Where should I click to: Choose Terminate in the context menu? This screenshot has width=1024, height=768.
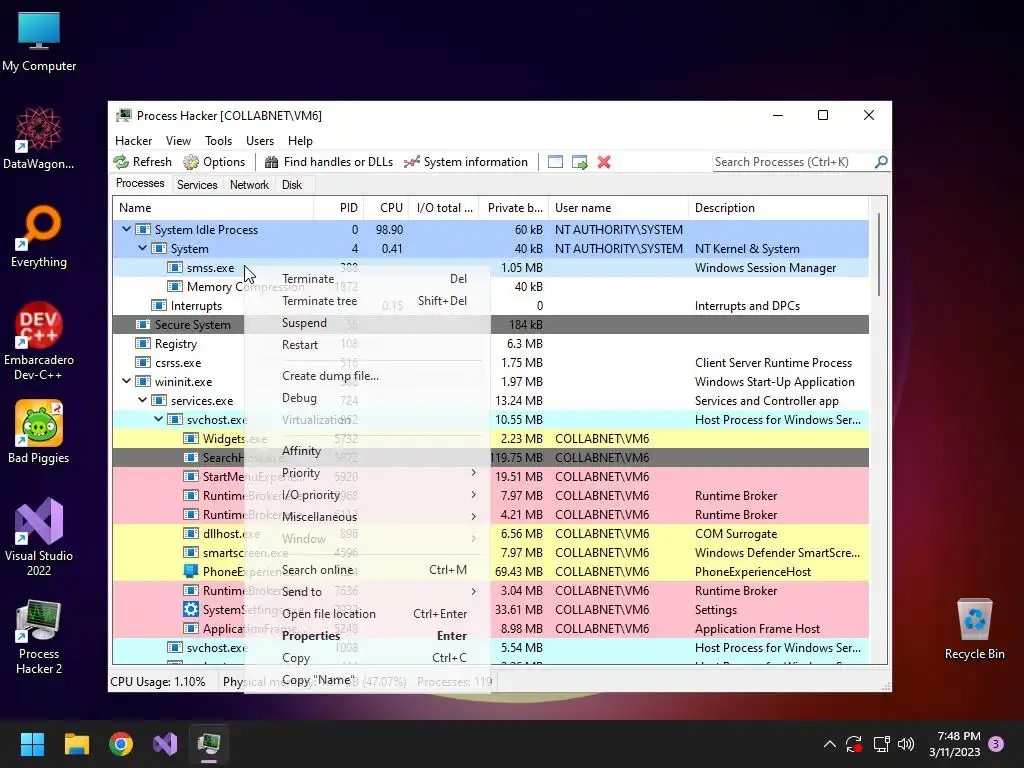367,279
